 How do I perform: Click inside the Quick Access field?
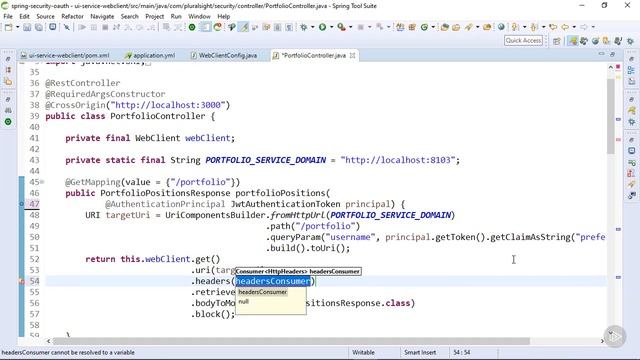524,40
